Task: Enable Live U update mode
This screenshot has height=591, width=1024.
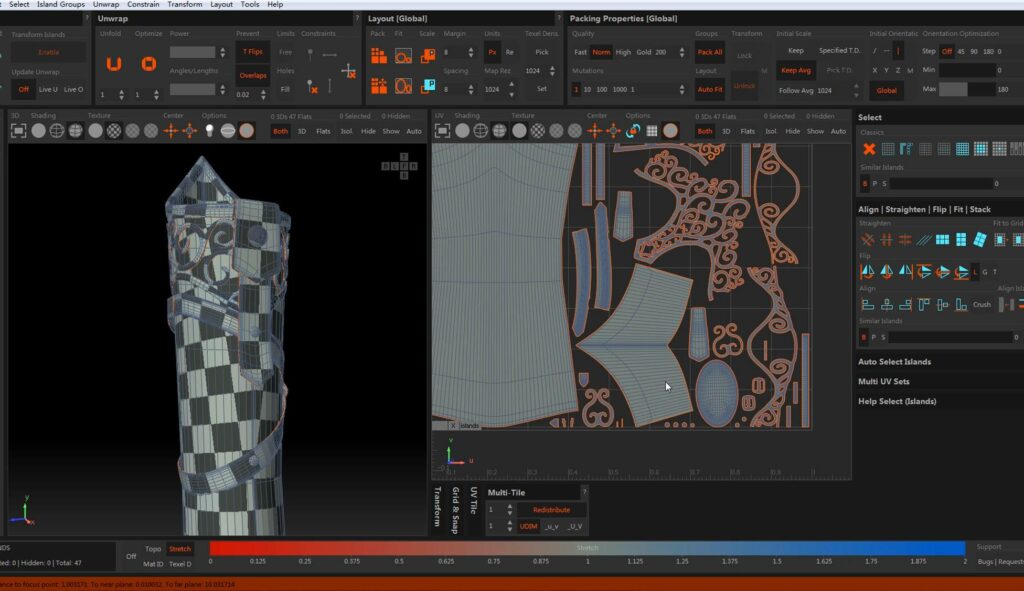Action: pyautogui.click(x=48, y=89)
